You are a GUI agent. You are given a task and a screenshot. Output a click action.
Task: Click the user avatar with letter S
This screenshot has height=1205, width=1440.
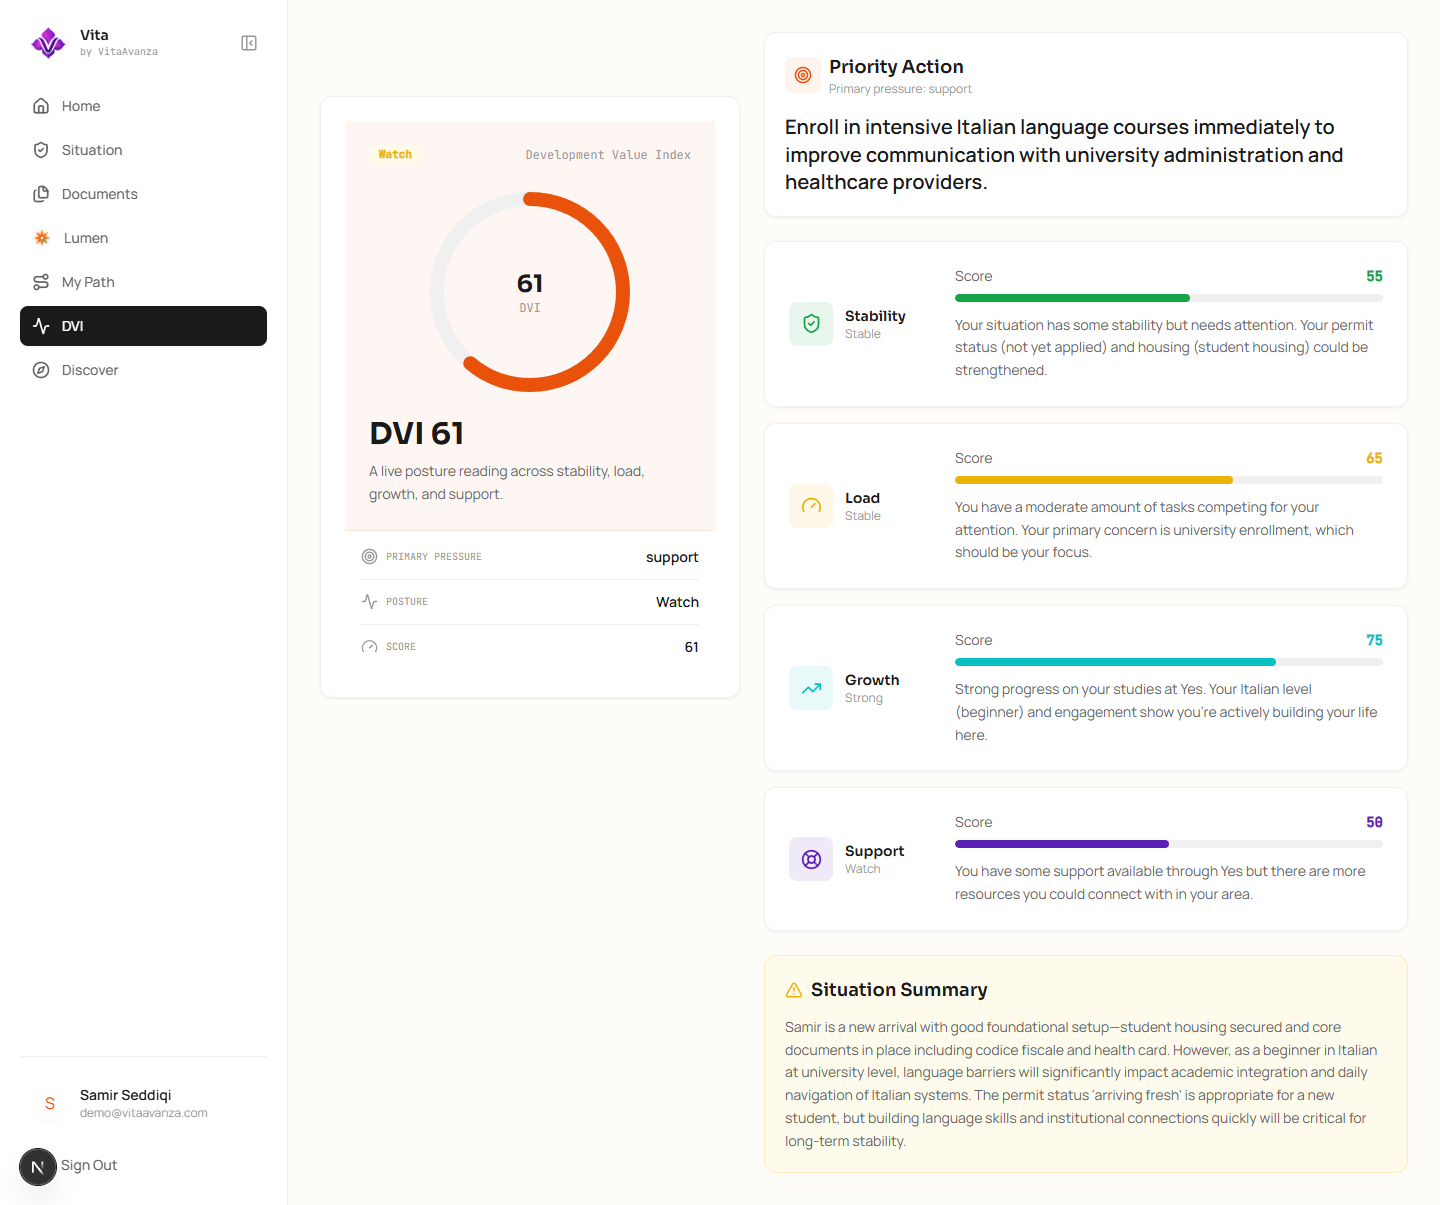tap(50, 1103)
